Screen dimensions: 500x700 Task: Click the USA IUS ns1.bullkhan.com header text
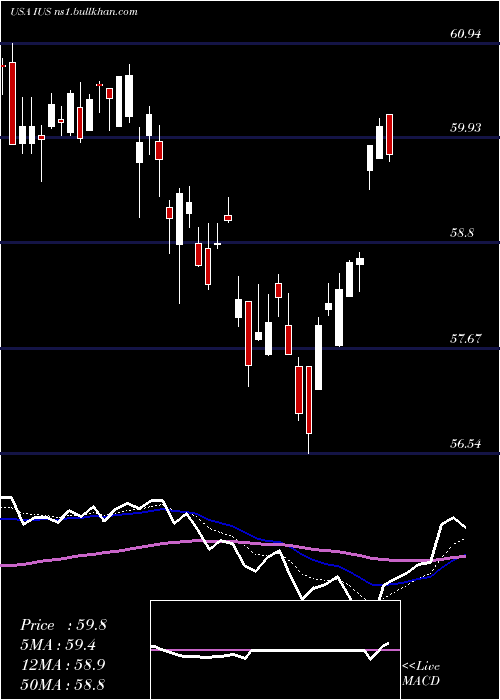[74, 12]
